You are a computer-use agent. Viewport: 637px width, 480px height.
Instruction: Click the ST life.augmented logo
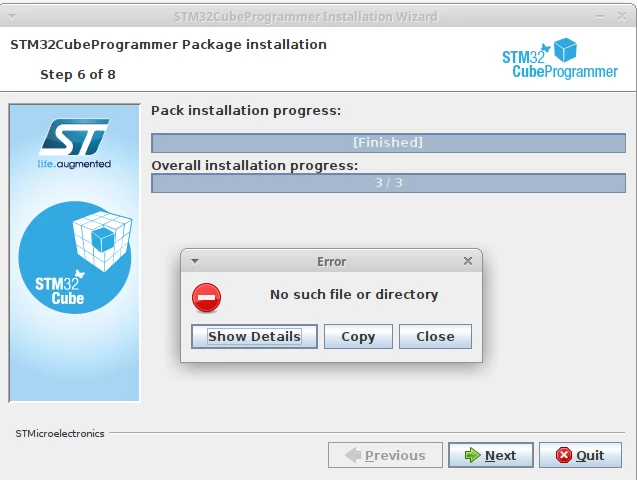coord(74,143)
